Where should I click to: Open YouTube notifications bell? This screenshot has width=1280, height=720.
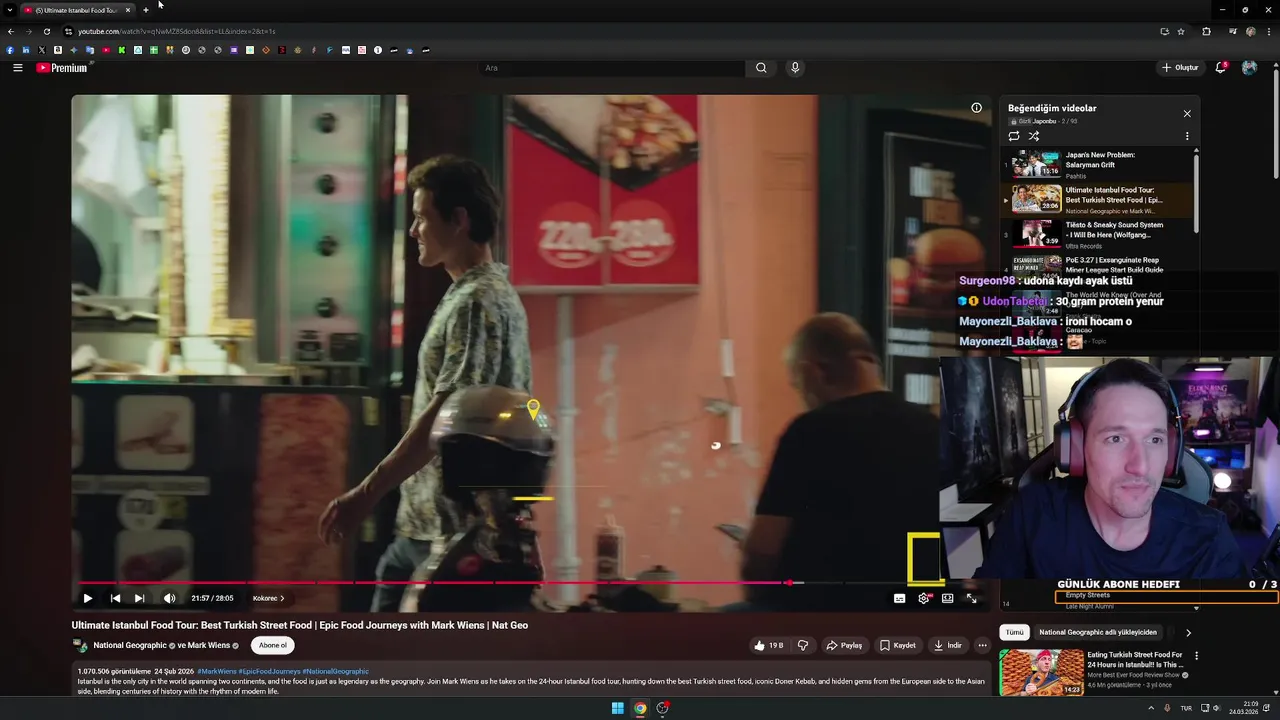click(x=1220, y=68)
